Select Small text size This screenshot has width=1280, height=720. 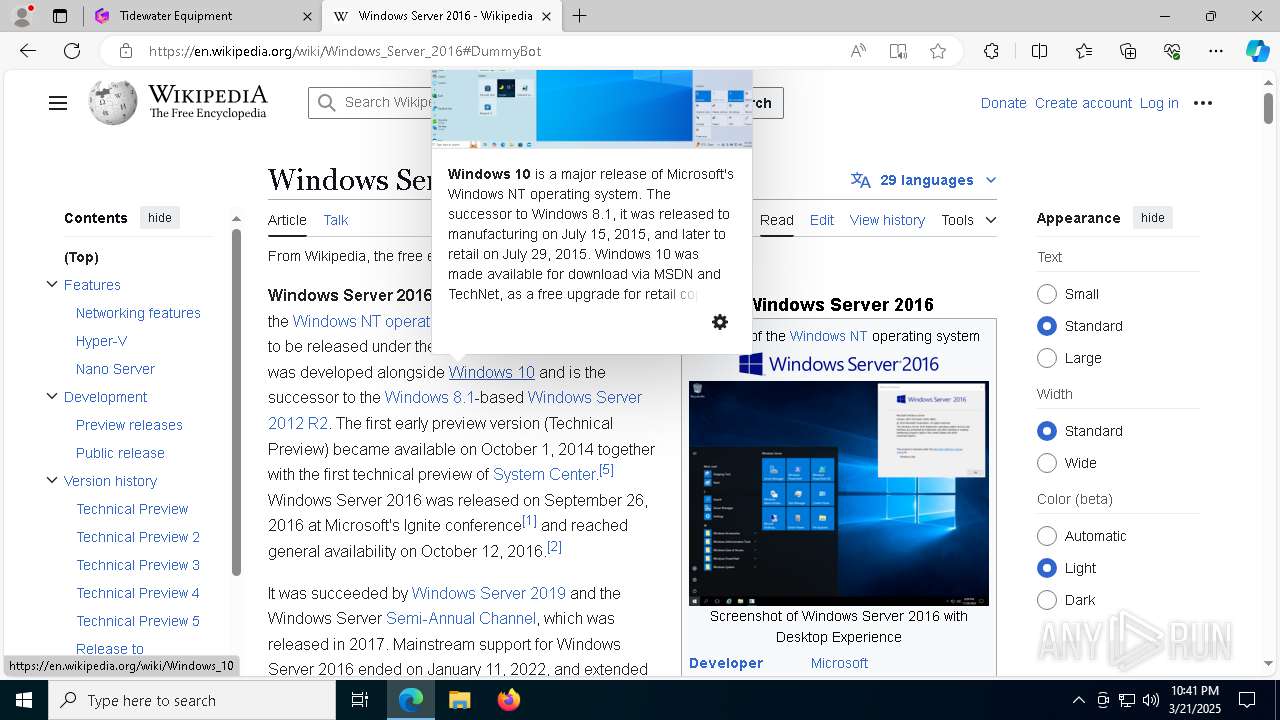(x=1047, y=294)
